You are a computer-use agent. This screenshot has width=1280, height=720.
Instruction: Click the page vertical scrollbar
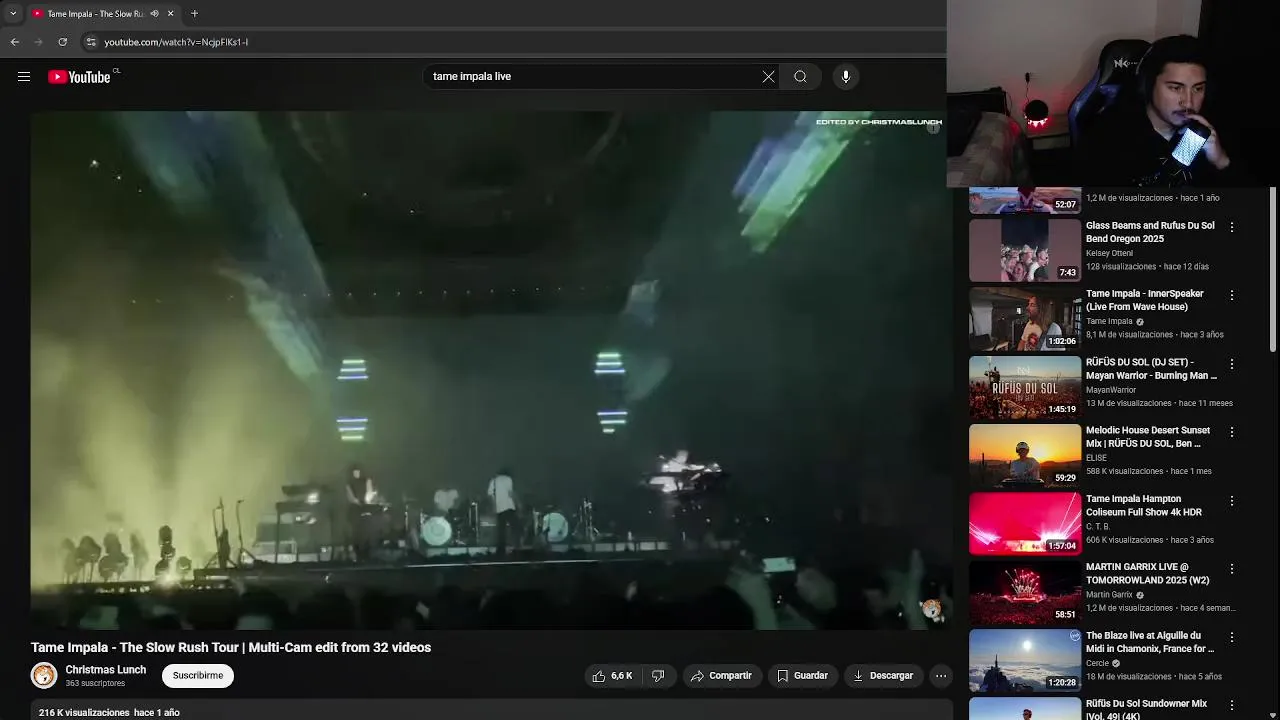[1273, 270]
